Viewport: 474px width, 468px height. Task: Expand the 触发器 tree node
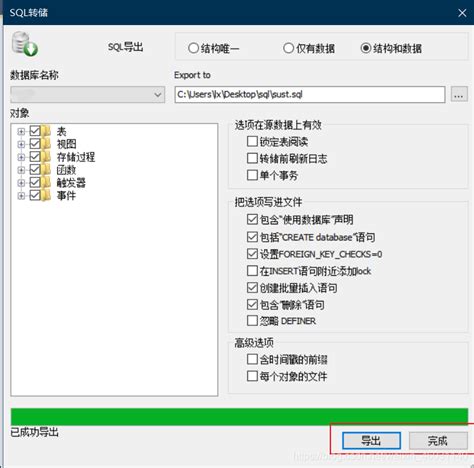21,183
